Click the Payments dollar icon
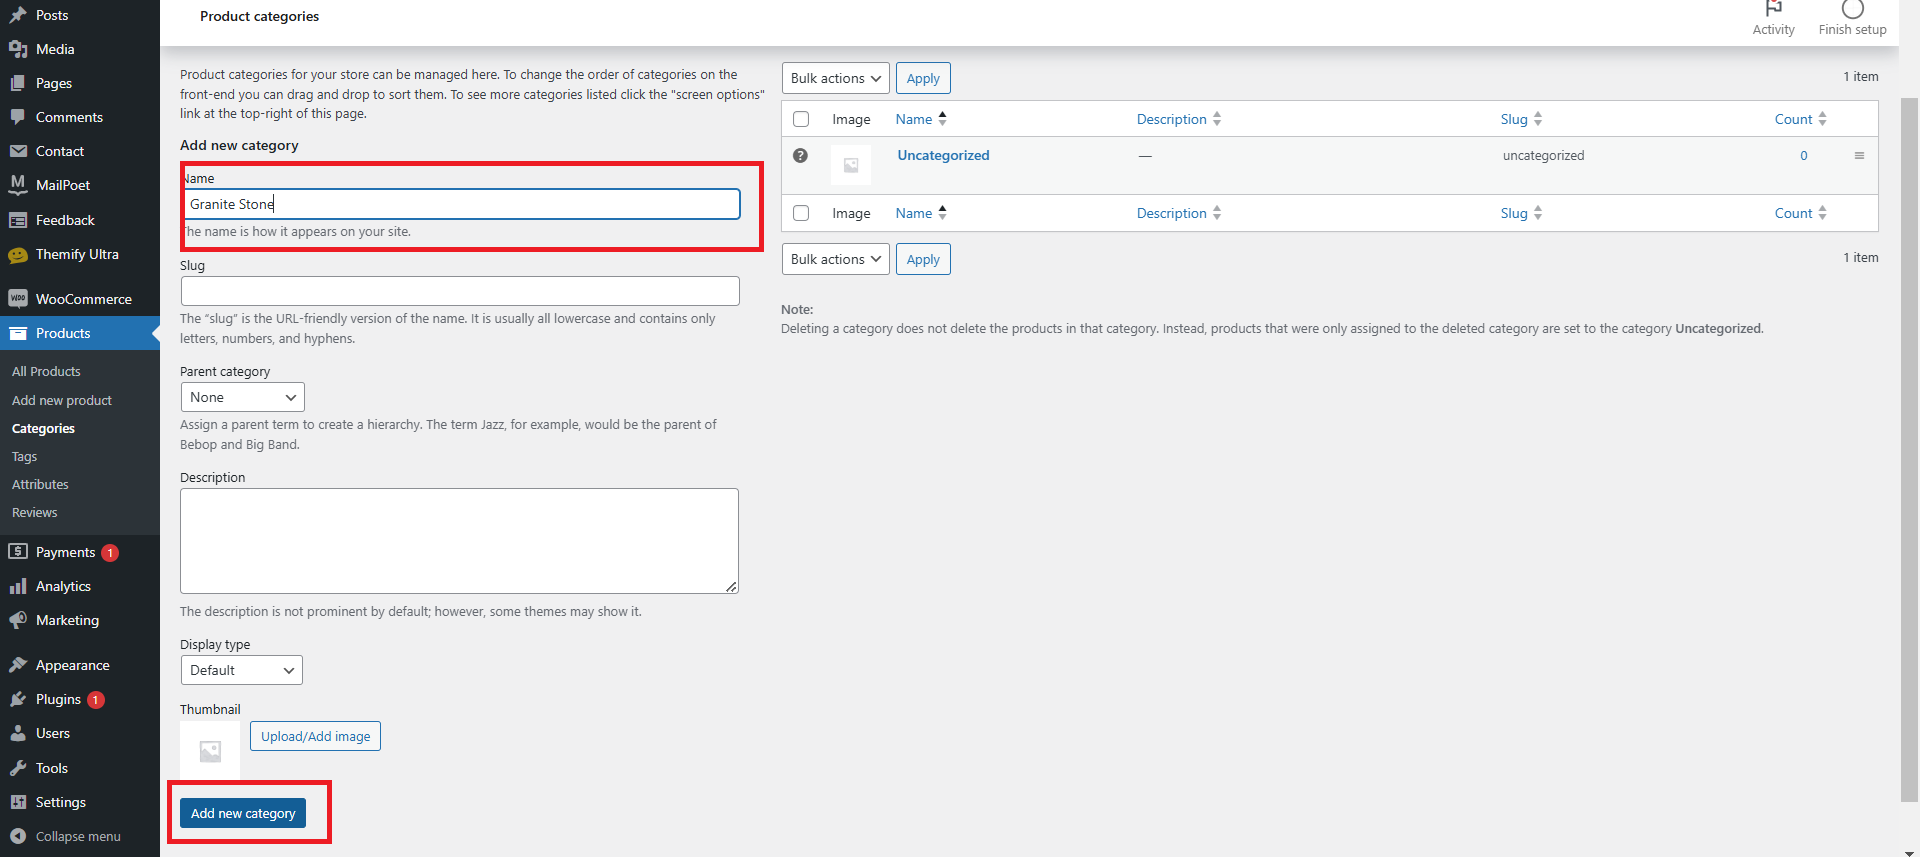The image size is (1920, 857). [18, 552]
